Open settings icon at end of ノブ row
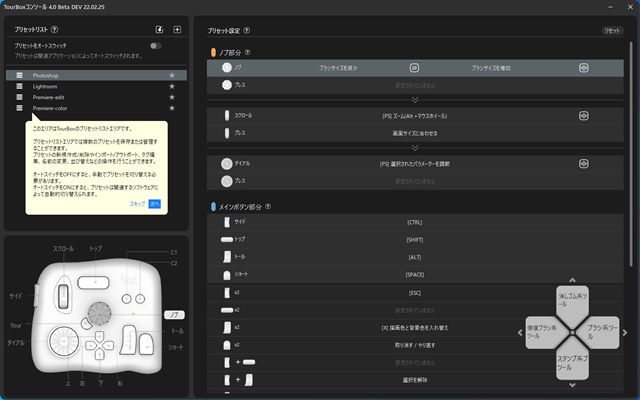This screenshot has width=640, height=400. click(584, 68)
